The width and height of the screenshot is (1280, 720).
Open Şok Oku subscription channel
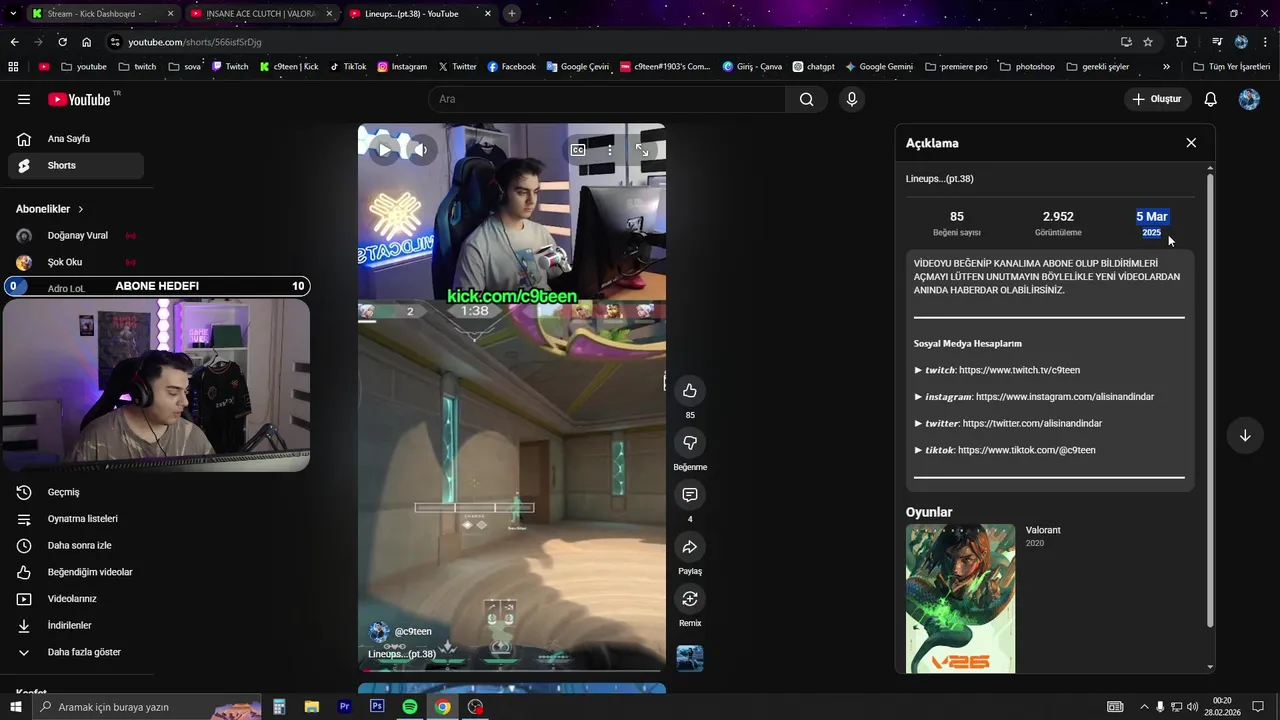(75, 262)
